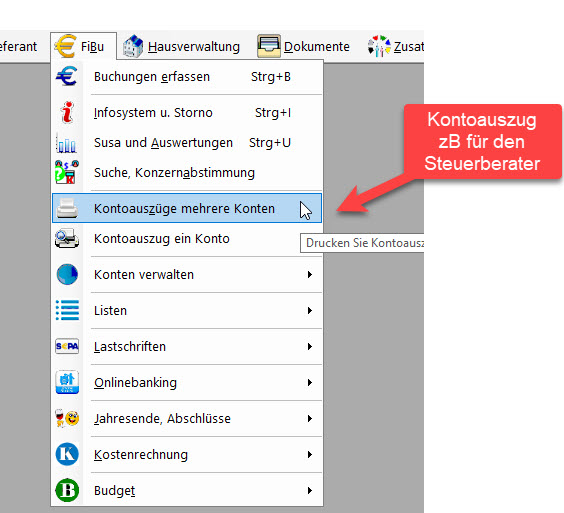Choose Kontoauszug ein Konto entry
This screenshot has height=513, width=564.
[187, 239]
